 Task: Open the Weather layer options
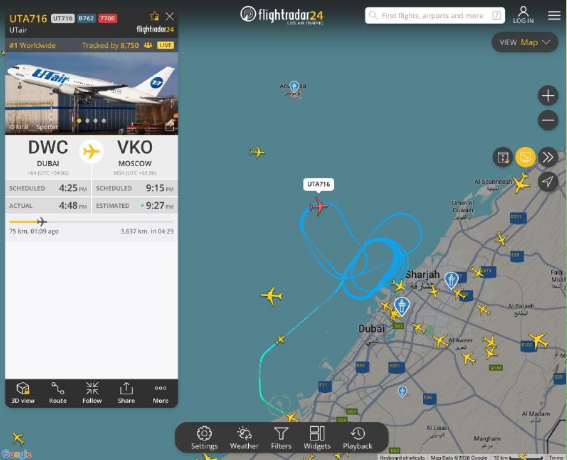point(244,438)
